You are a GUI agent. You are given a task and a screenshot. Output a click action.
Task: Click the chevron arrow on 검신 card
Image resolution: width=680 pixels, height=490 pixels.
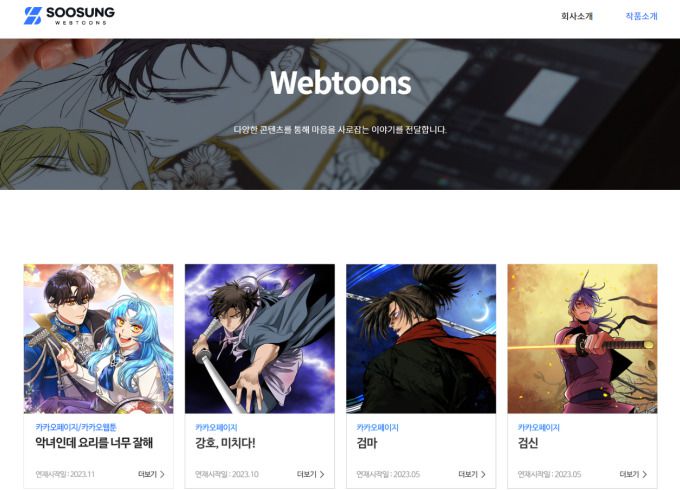[x=644, y=474]
